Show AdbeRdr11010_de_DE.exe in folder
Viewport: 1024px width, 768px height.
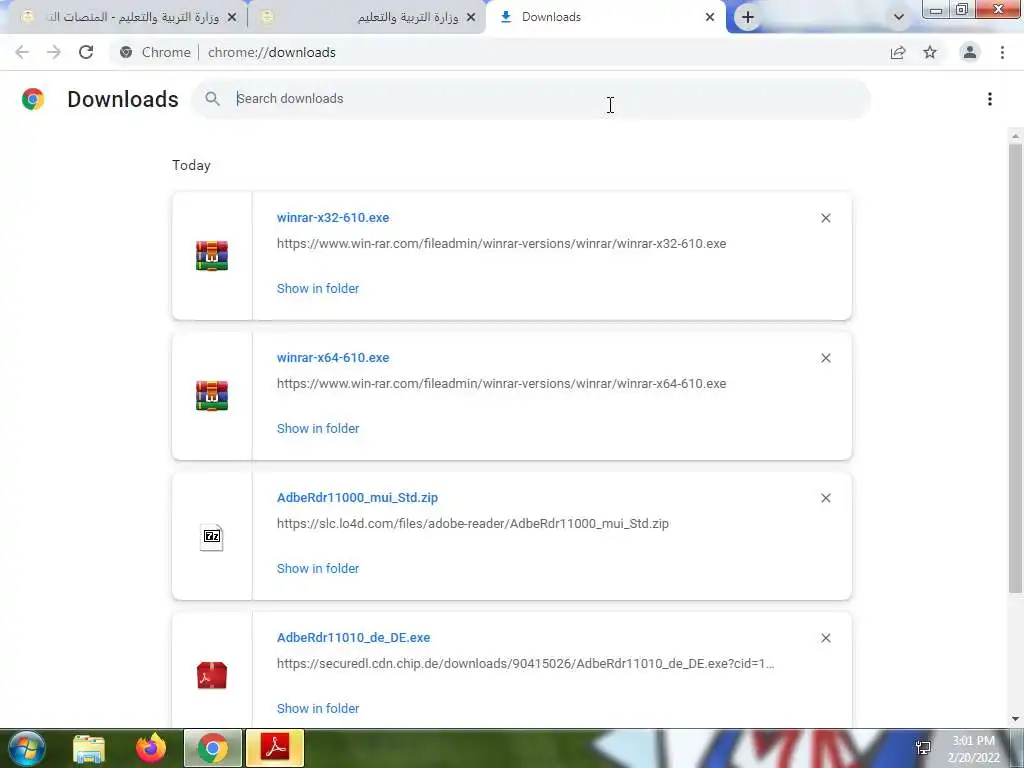click(x=318, y=708)
